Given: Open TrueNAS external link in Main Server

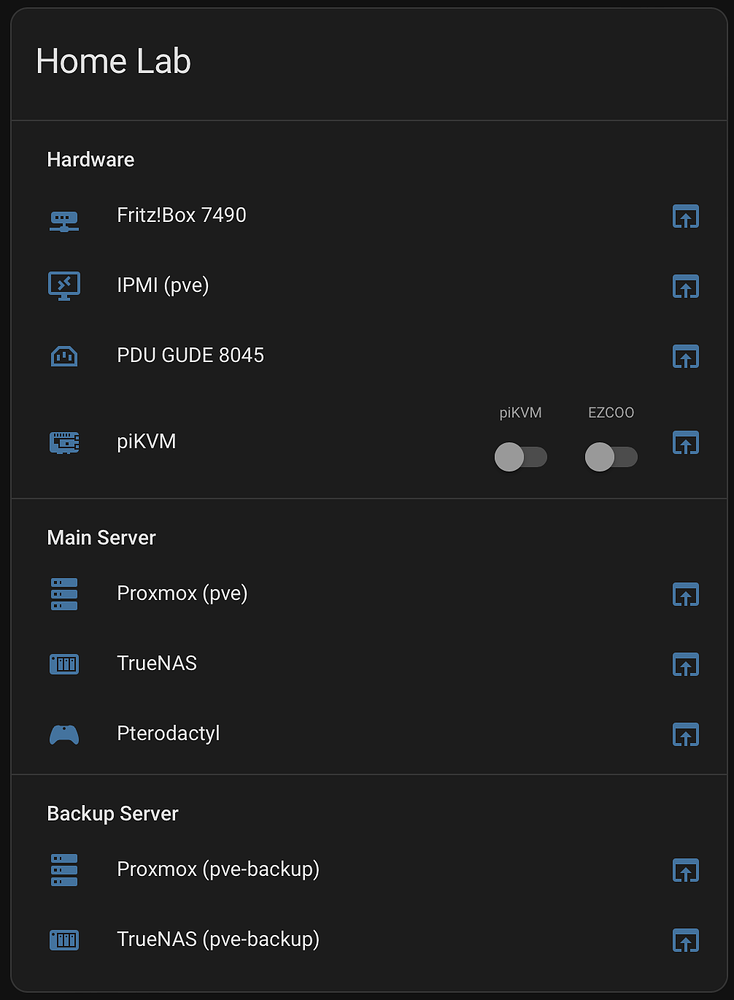Looking at the screenshot, I should coord(686,665).
